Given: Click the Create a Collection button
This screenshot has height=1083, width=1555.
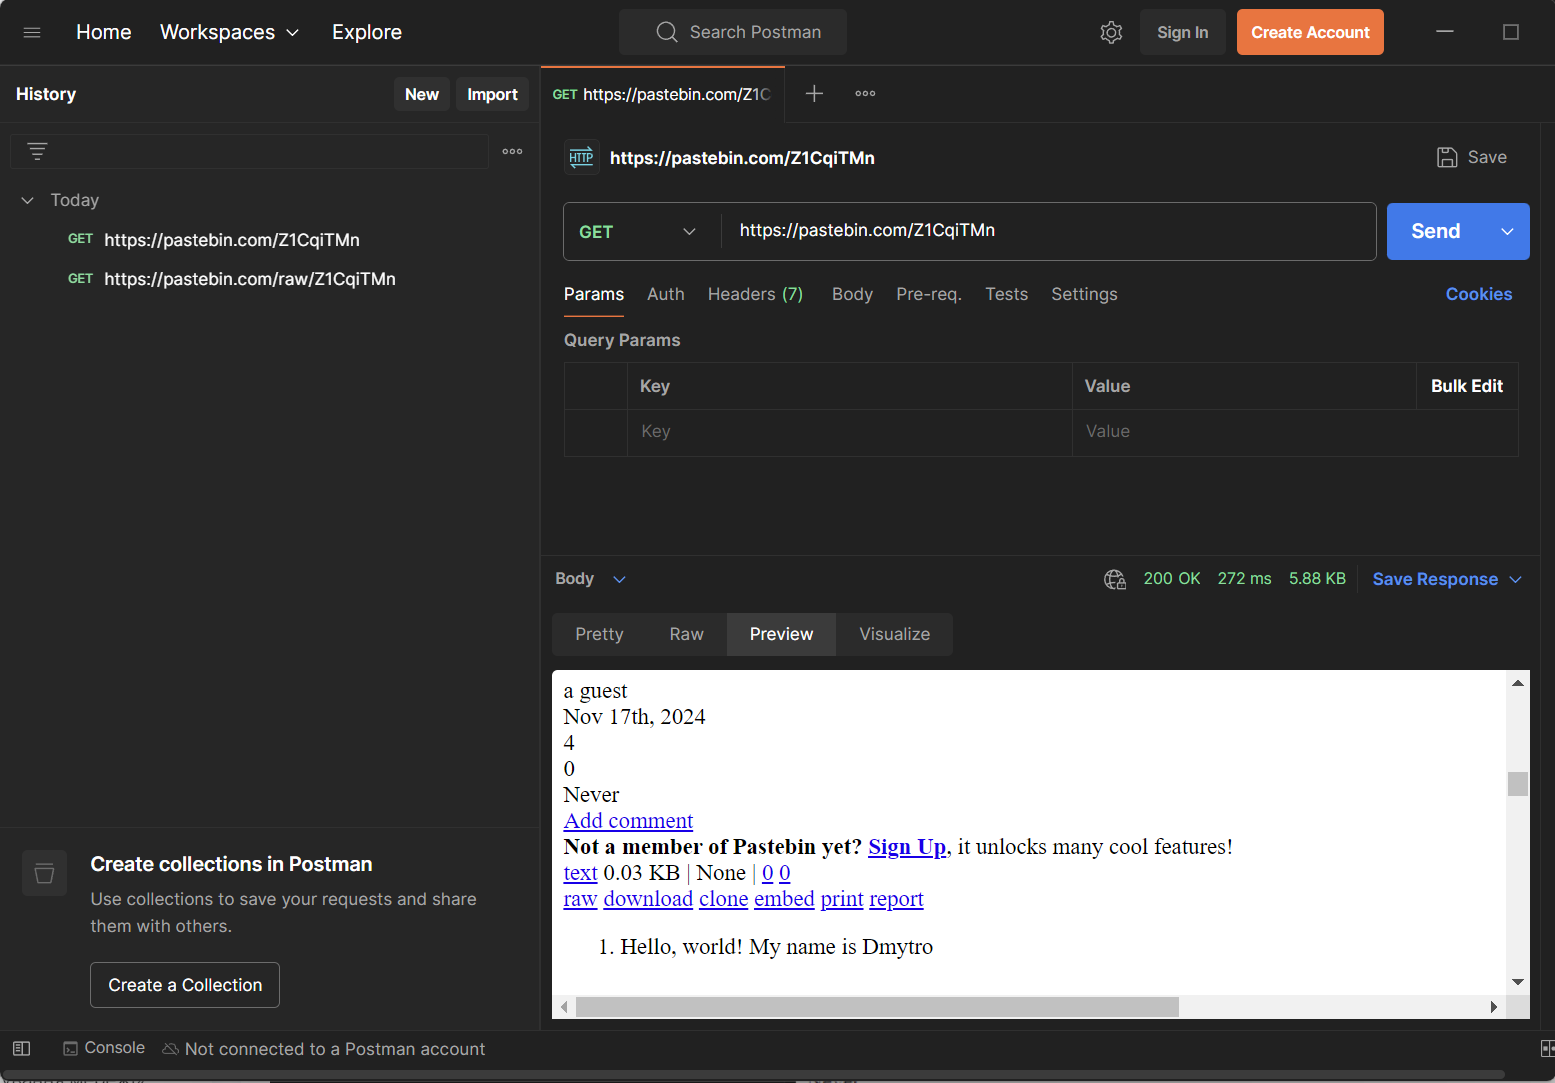Looking at the screenshot, I should coord(185,985).
